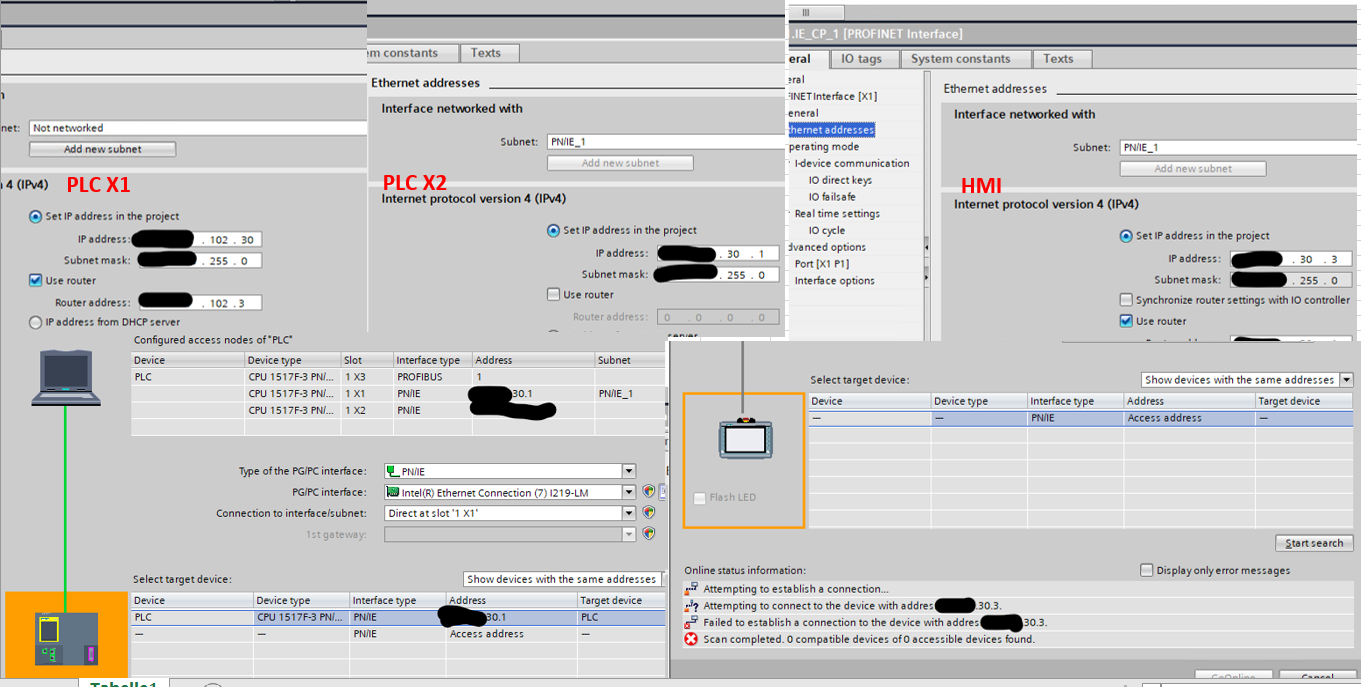The image size is (1361, 687).
Task: Enable 'Use router' in PLC X2 pane
Action: click(553, 294)
